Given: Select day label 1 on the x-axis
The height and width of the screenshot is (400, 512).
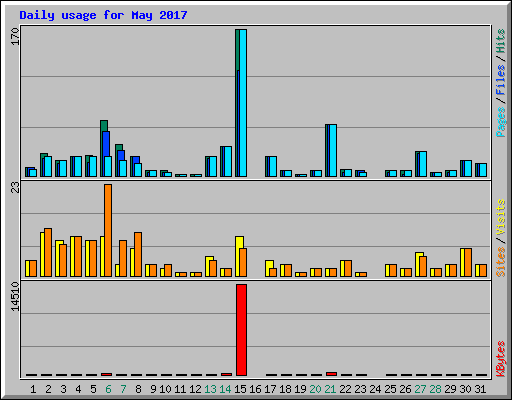Looking at the screenshot, I should click(33, 389).
